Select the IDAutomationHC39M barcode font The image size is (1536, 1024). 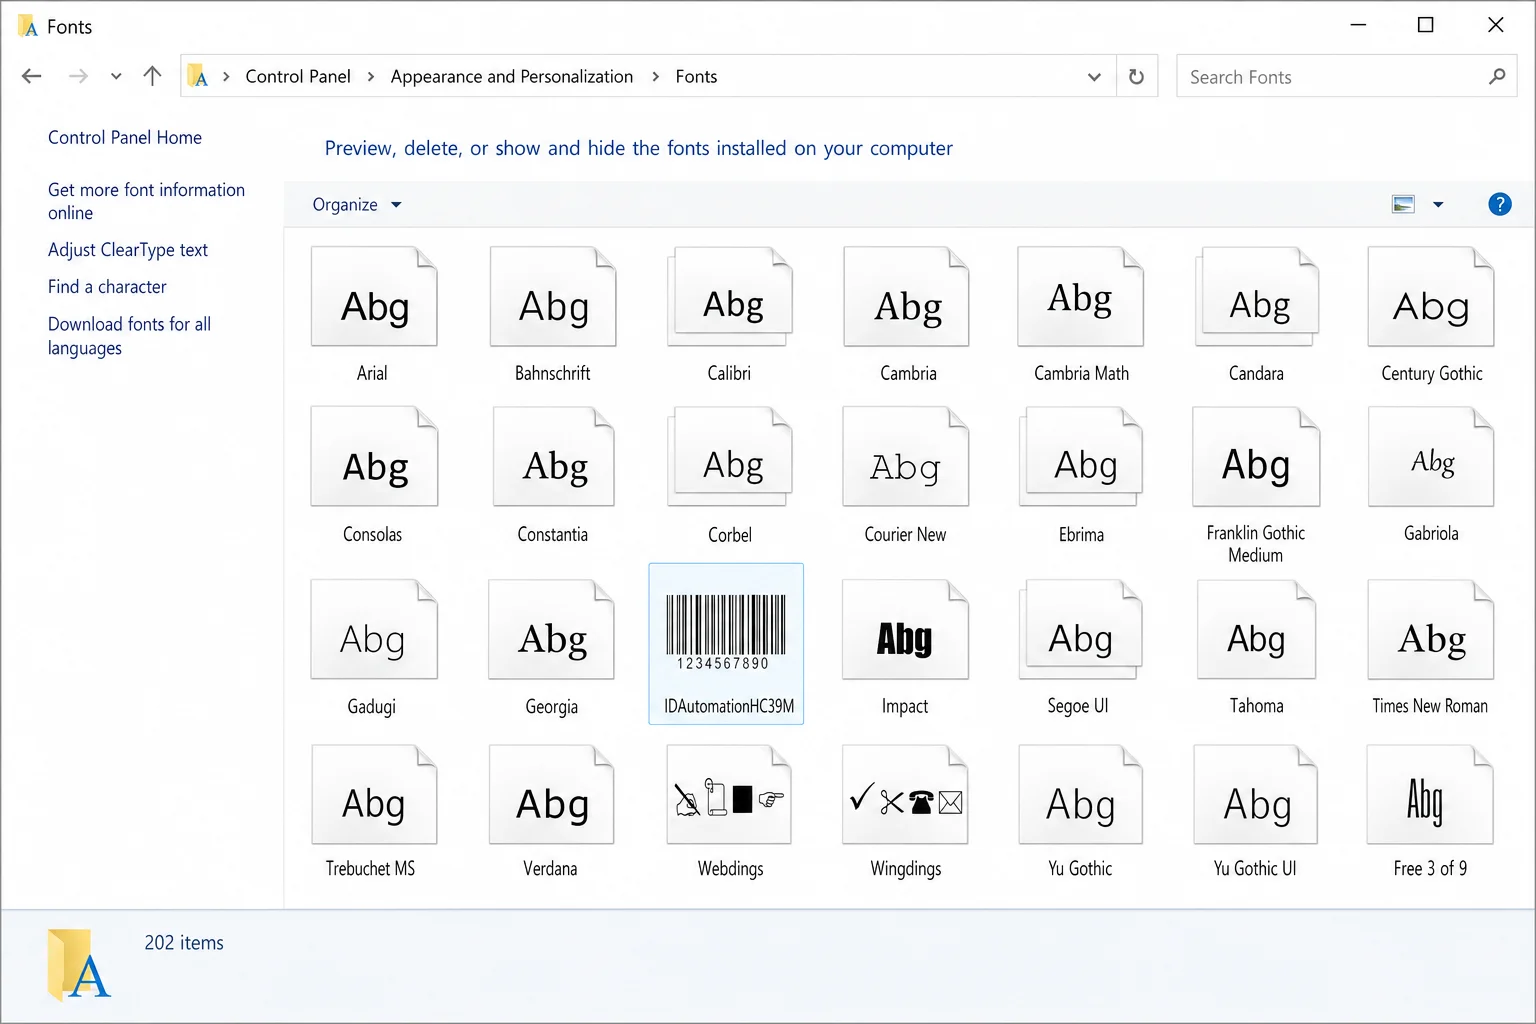pyautogui.click(x=726, y=643)
